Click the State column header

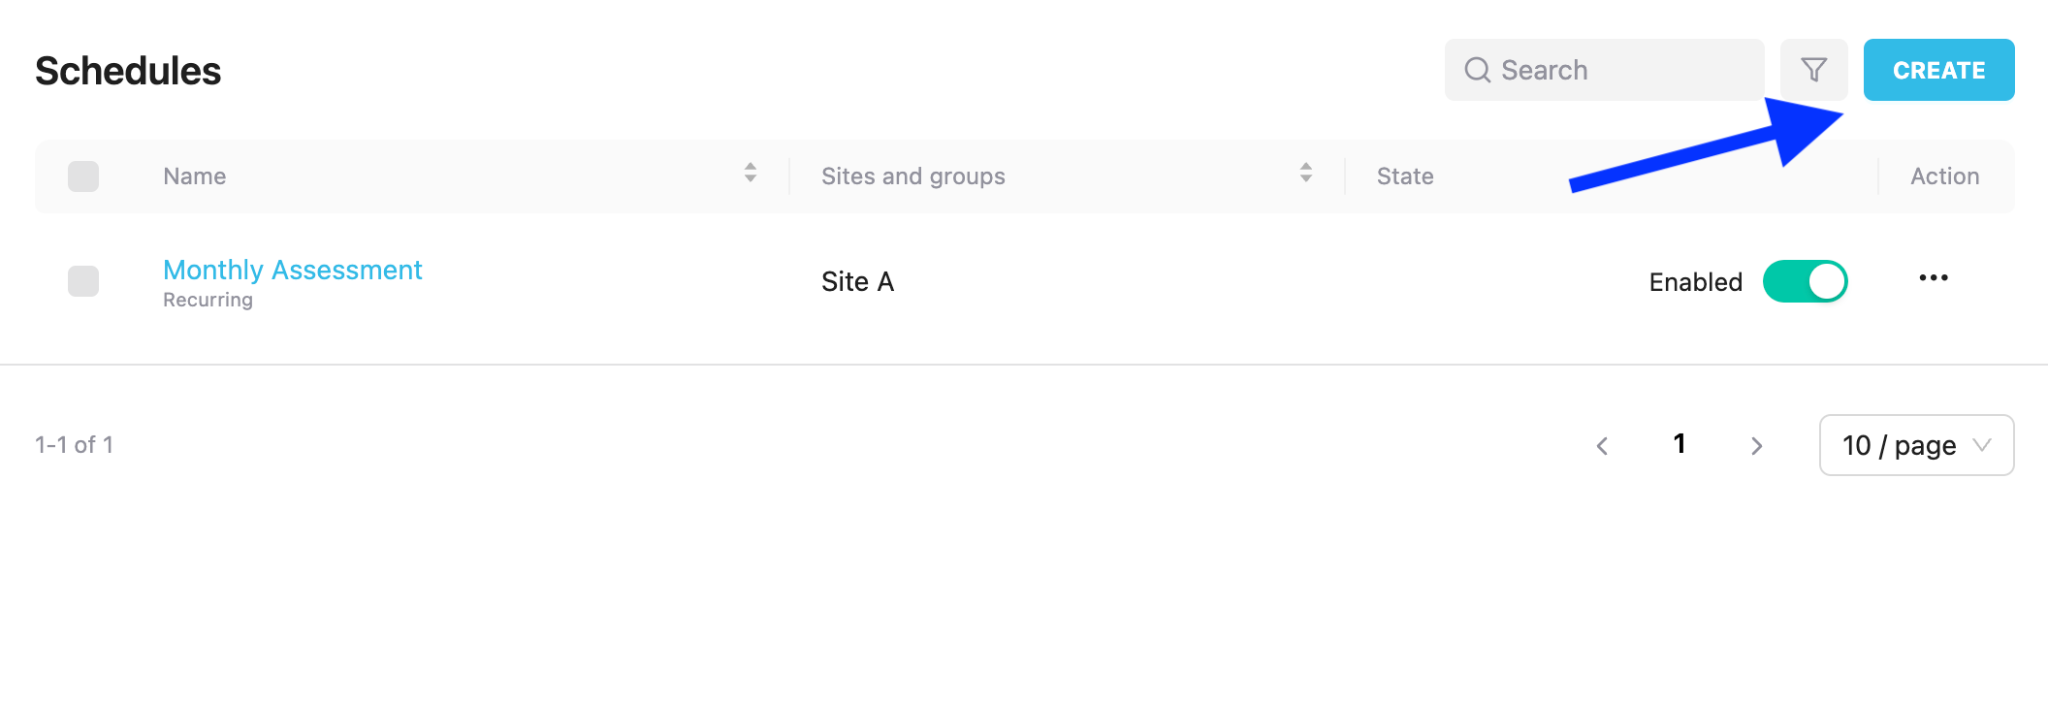pyautogui.click(x=1405, y=176)
